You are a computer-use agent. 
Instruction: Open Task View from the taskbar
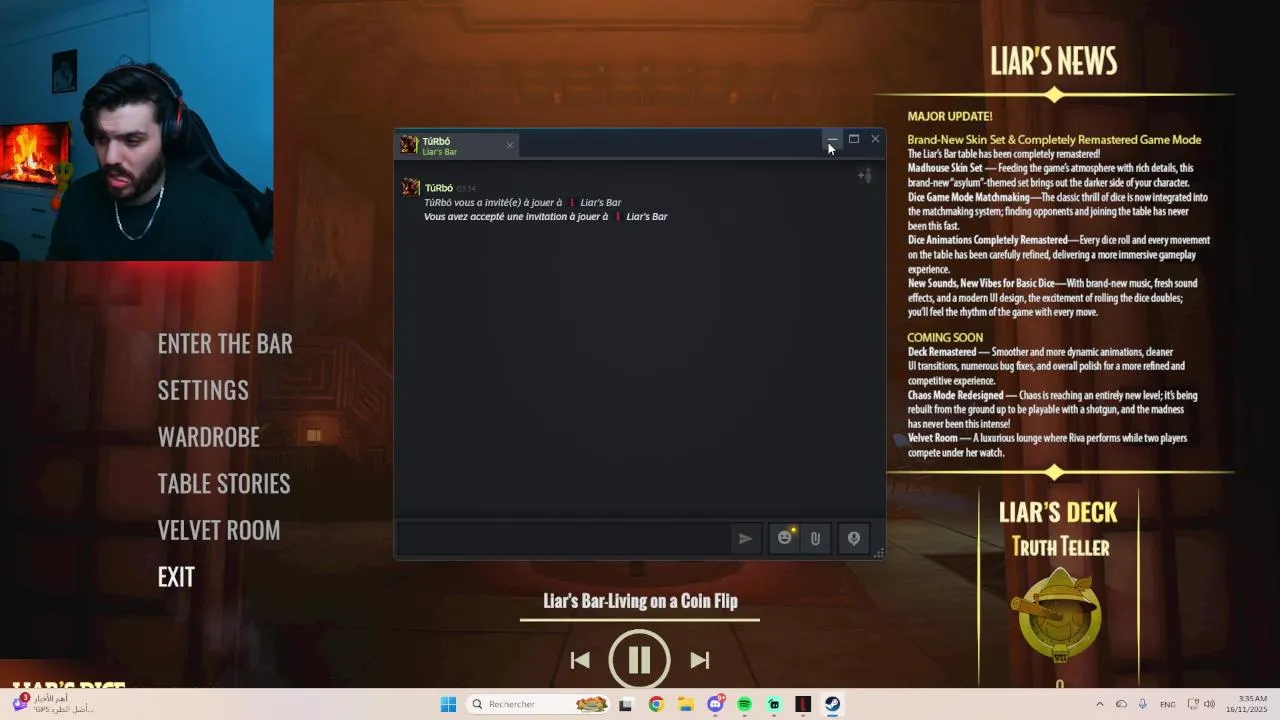(x=626, y=704)
